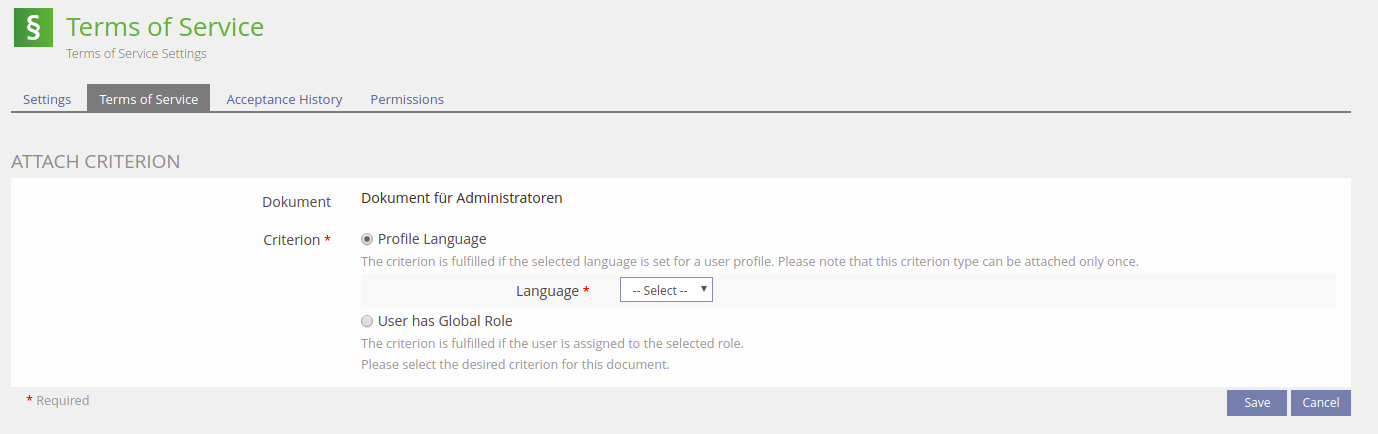Click the ATTACH CRITERION section heading
This screenshot has width=1378, height=434.
95,161
